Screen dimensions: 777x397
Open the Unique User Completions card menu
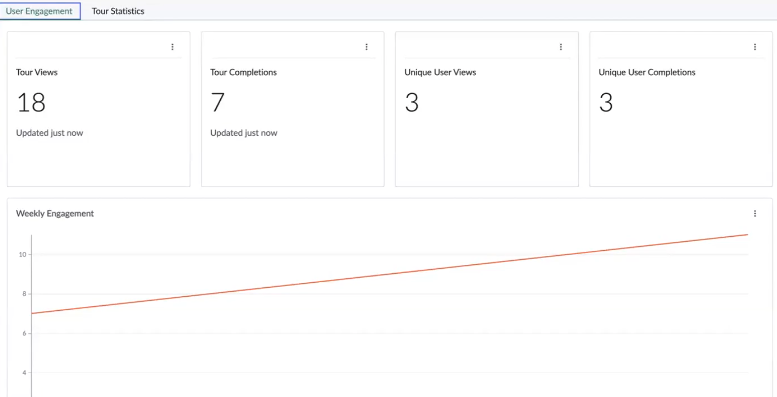pos(755,47)
